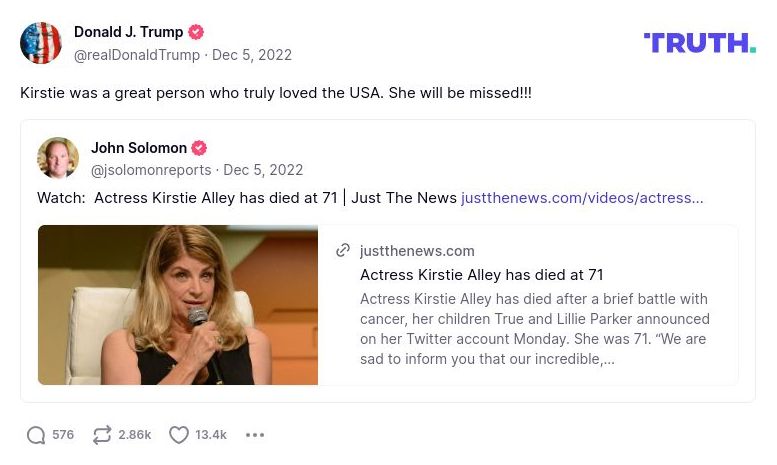The width and height of the screenshot is (777, 465).
Task: Open John Solomon's profile photo
Action: coord(58,158)
